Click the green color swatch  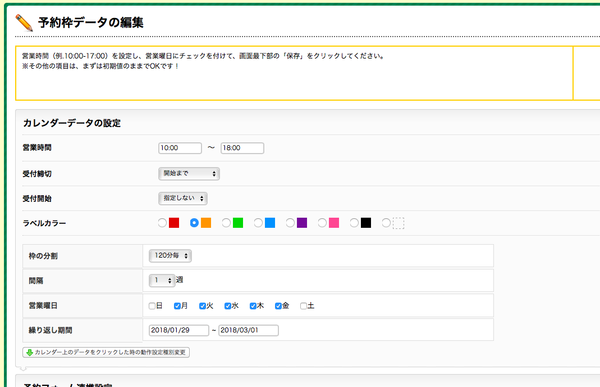[238, 223]
